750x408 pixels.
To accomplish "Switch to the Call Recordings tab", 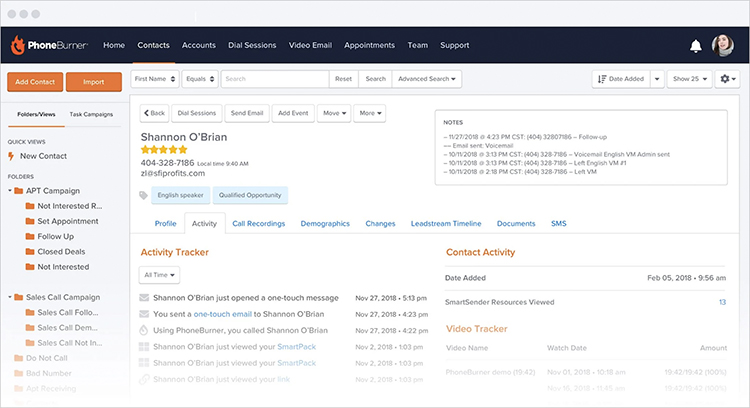I will (258, 224).
